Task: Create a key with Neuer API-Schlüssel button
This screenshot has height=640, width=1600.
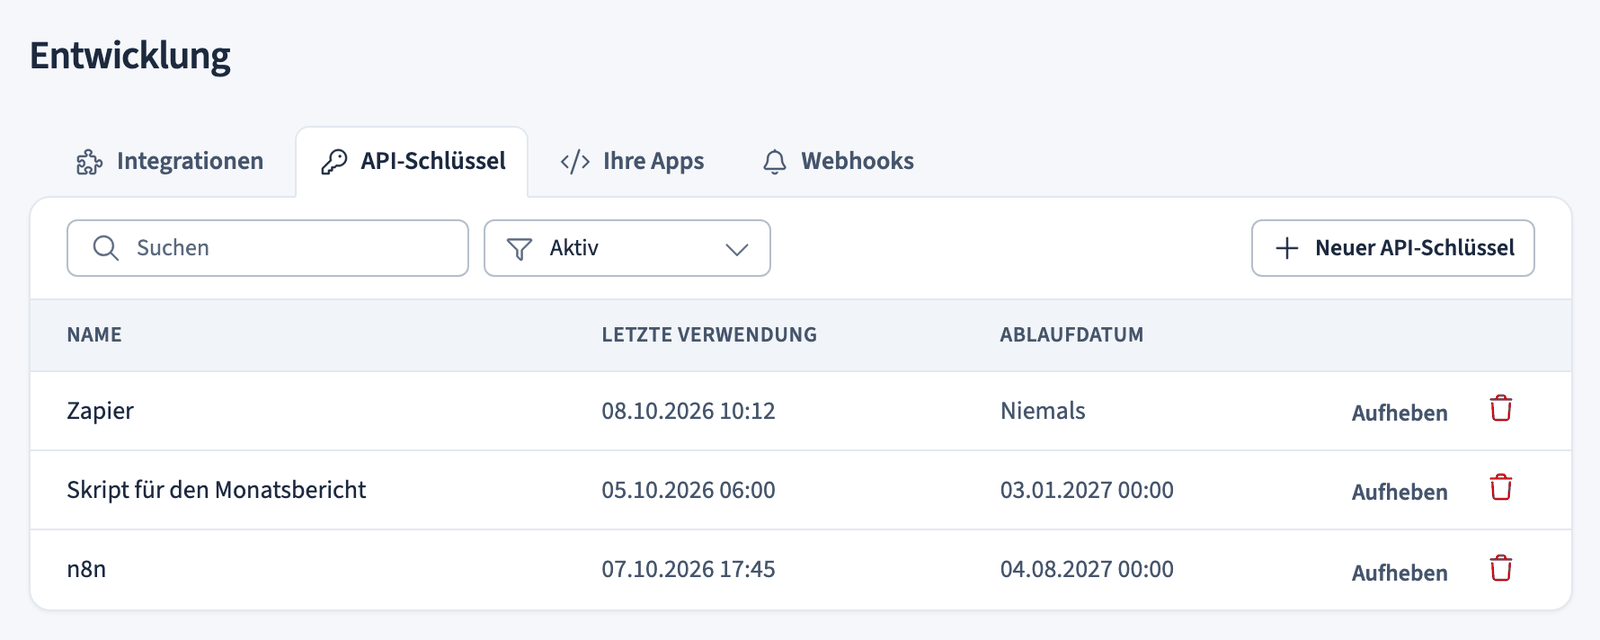Action: (1393, 248)
